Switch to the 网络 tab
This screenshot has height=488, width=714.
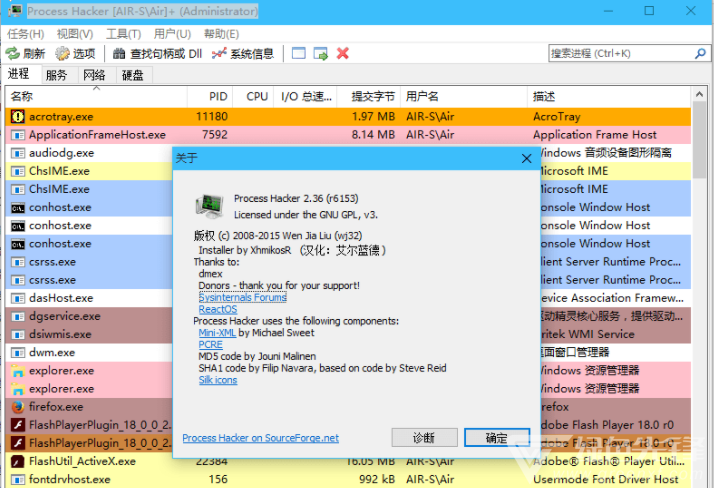click(94, 75)
